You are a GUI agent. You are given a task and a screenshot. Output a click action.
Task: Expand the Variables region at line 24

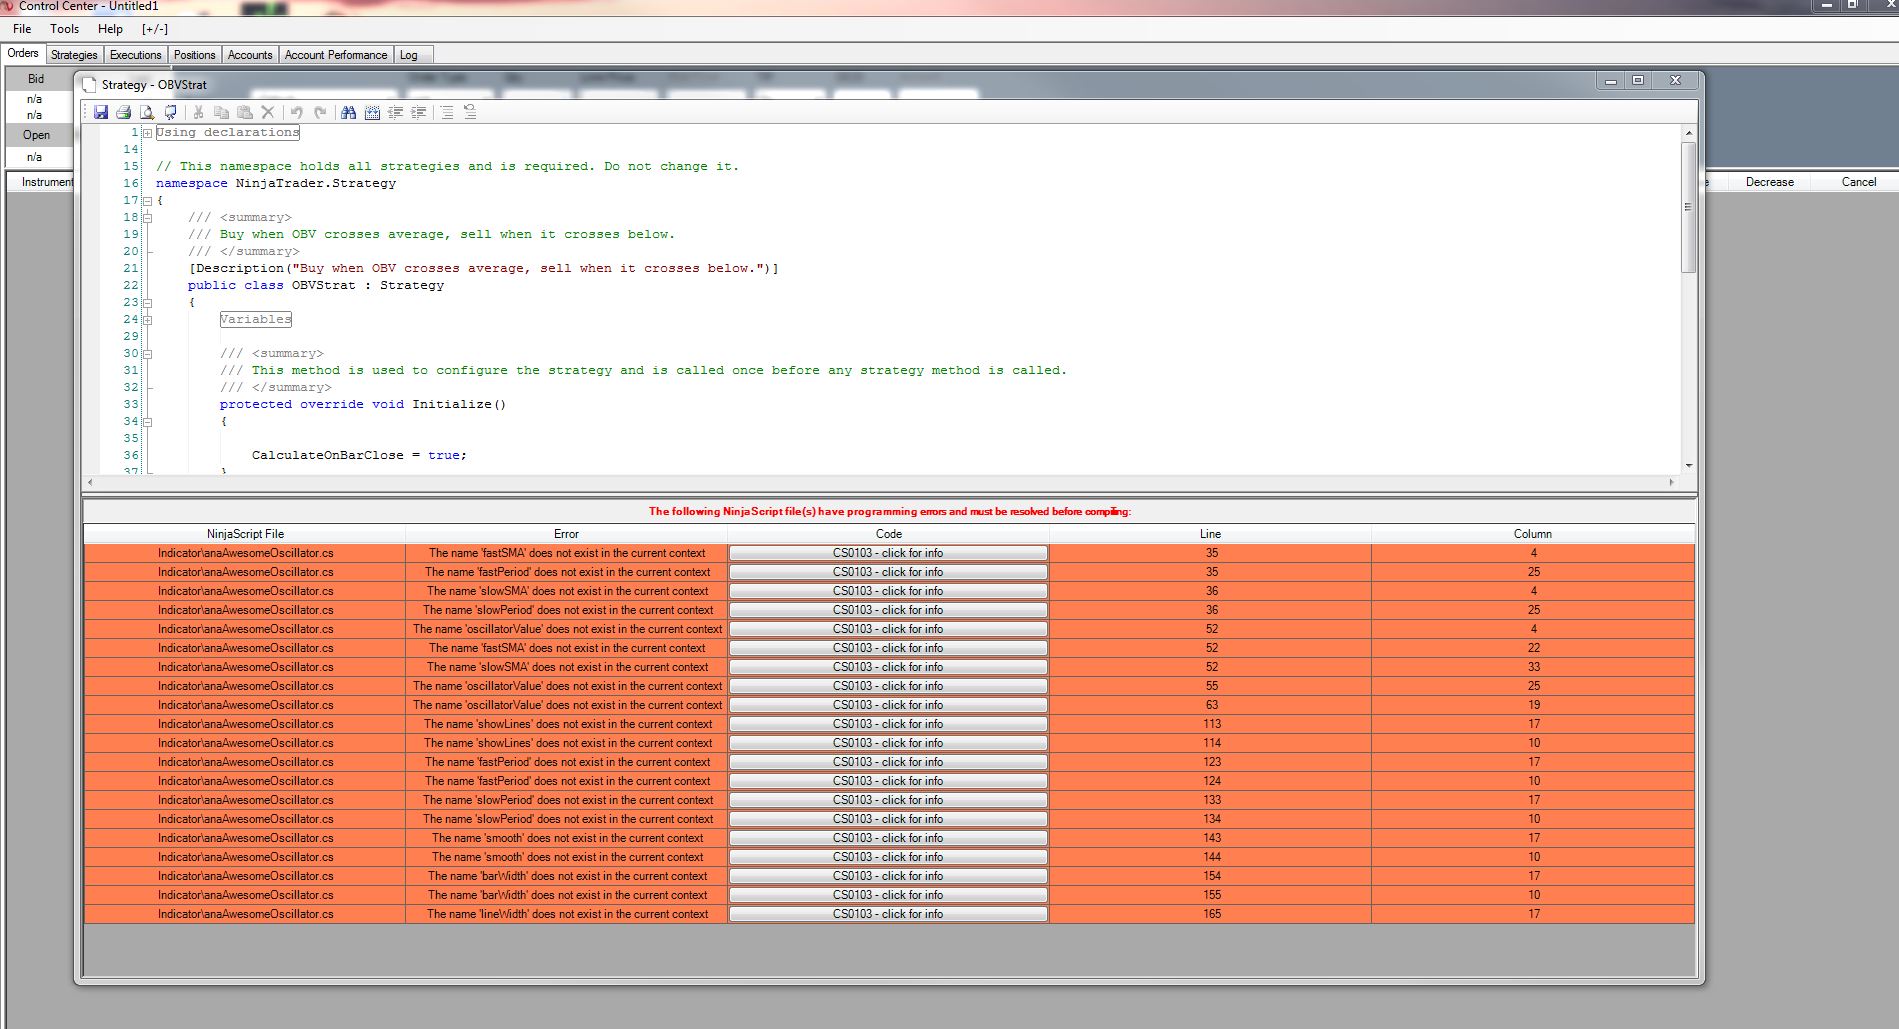click(x=147, y=319)
